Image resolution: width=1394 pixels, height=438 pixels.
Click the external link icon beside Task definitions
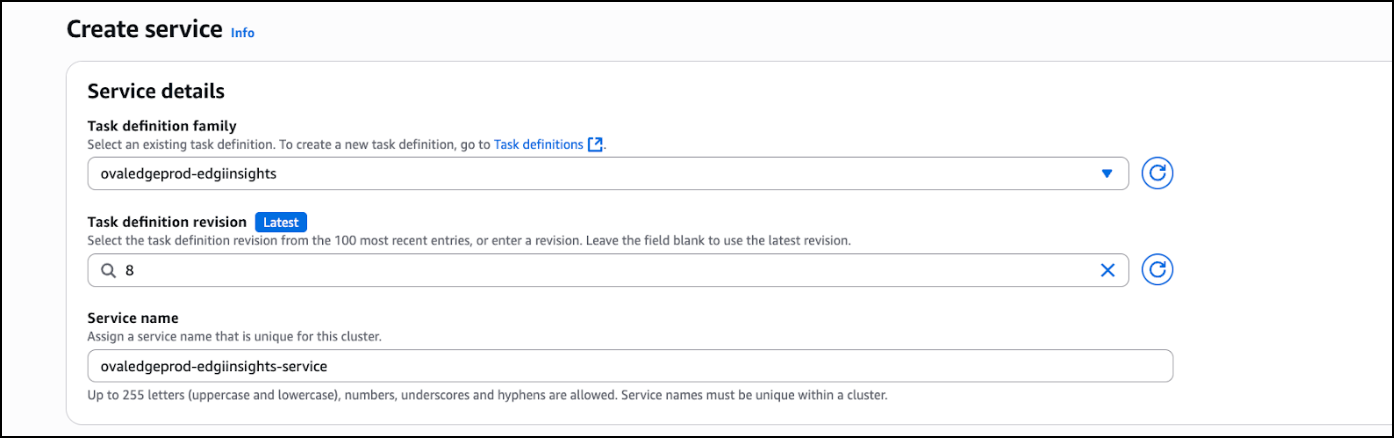coord(595,144)
